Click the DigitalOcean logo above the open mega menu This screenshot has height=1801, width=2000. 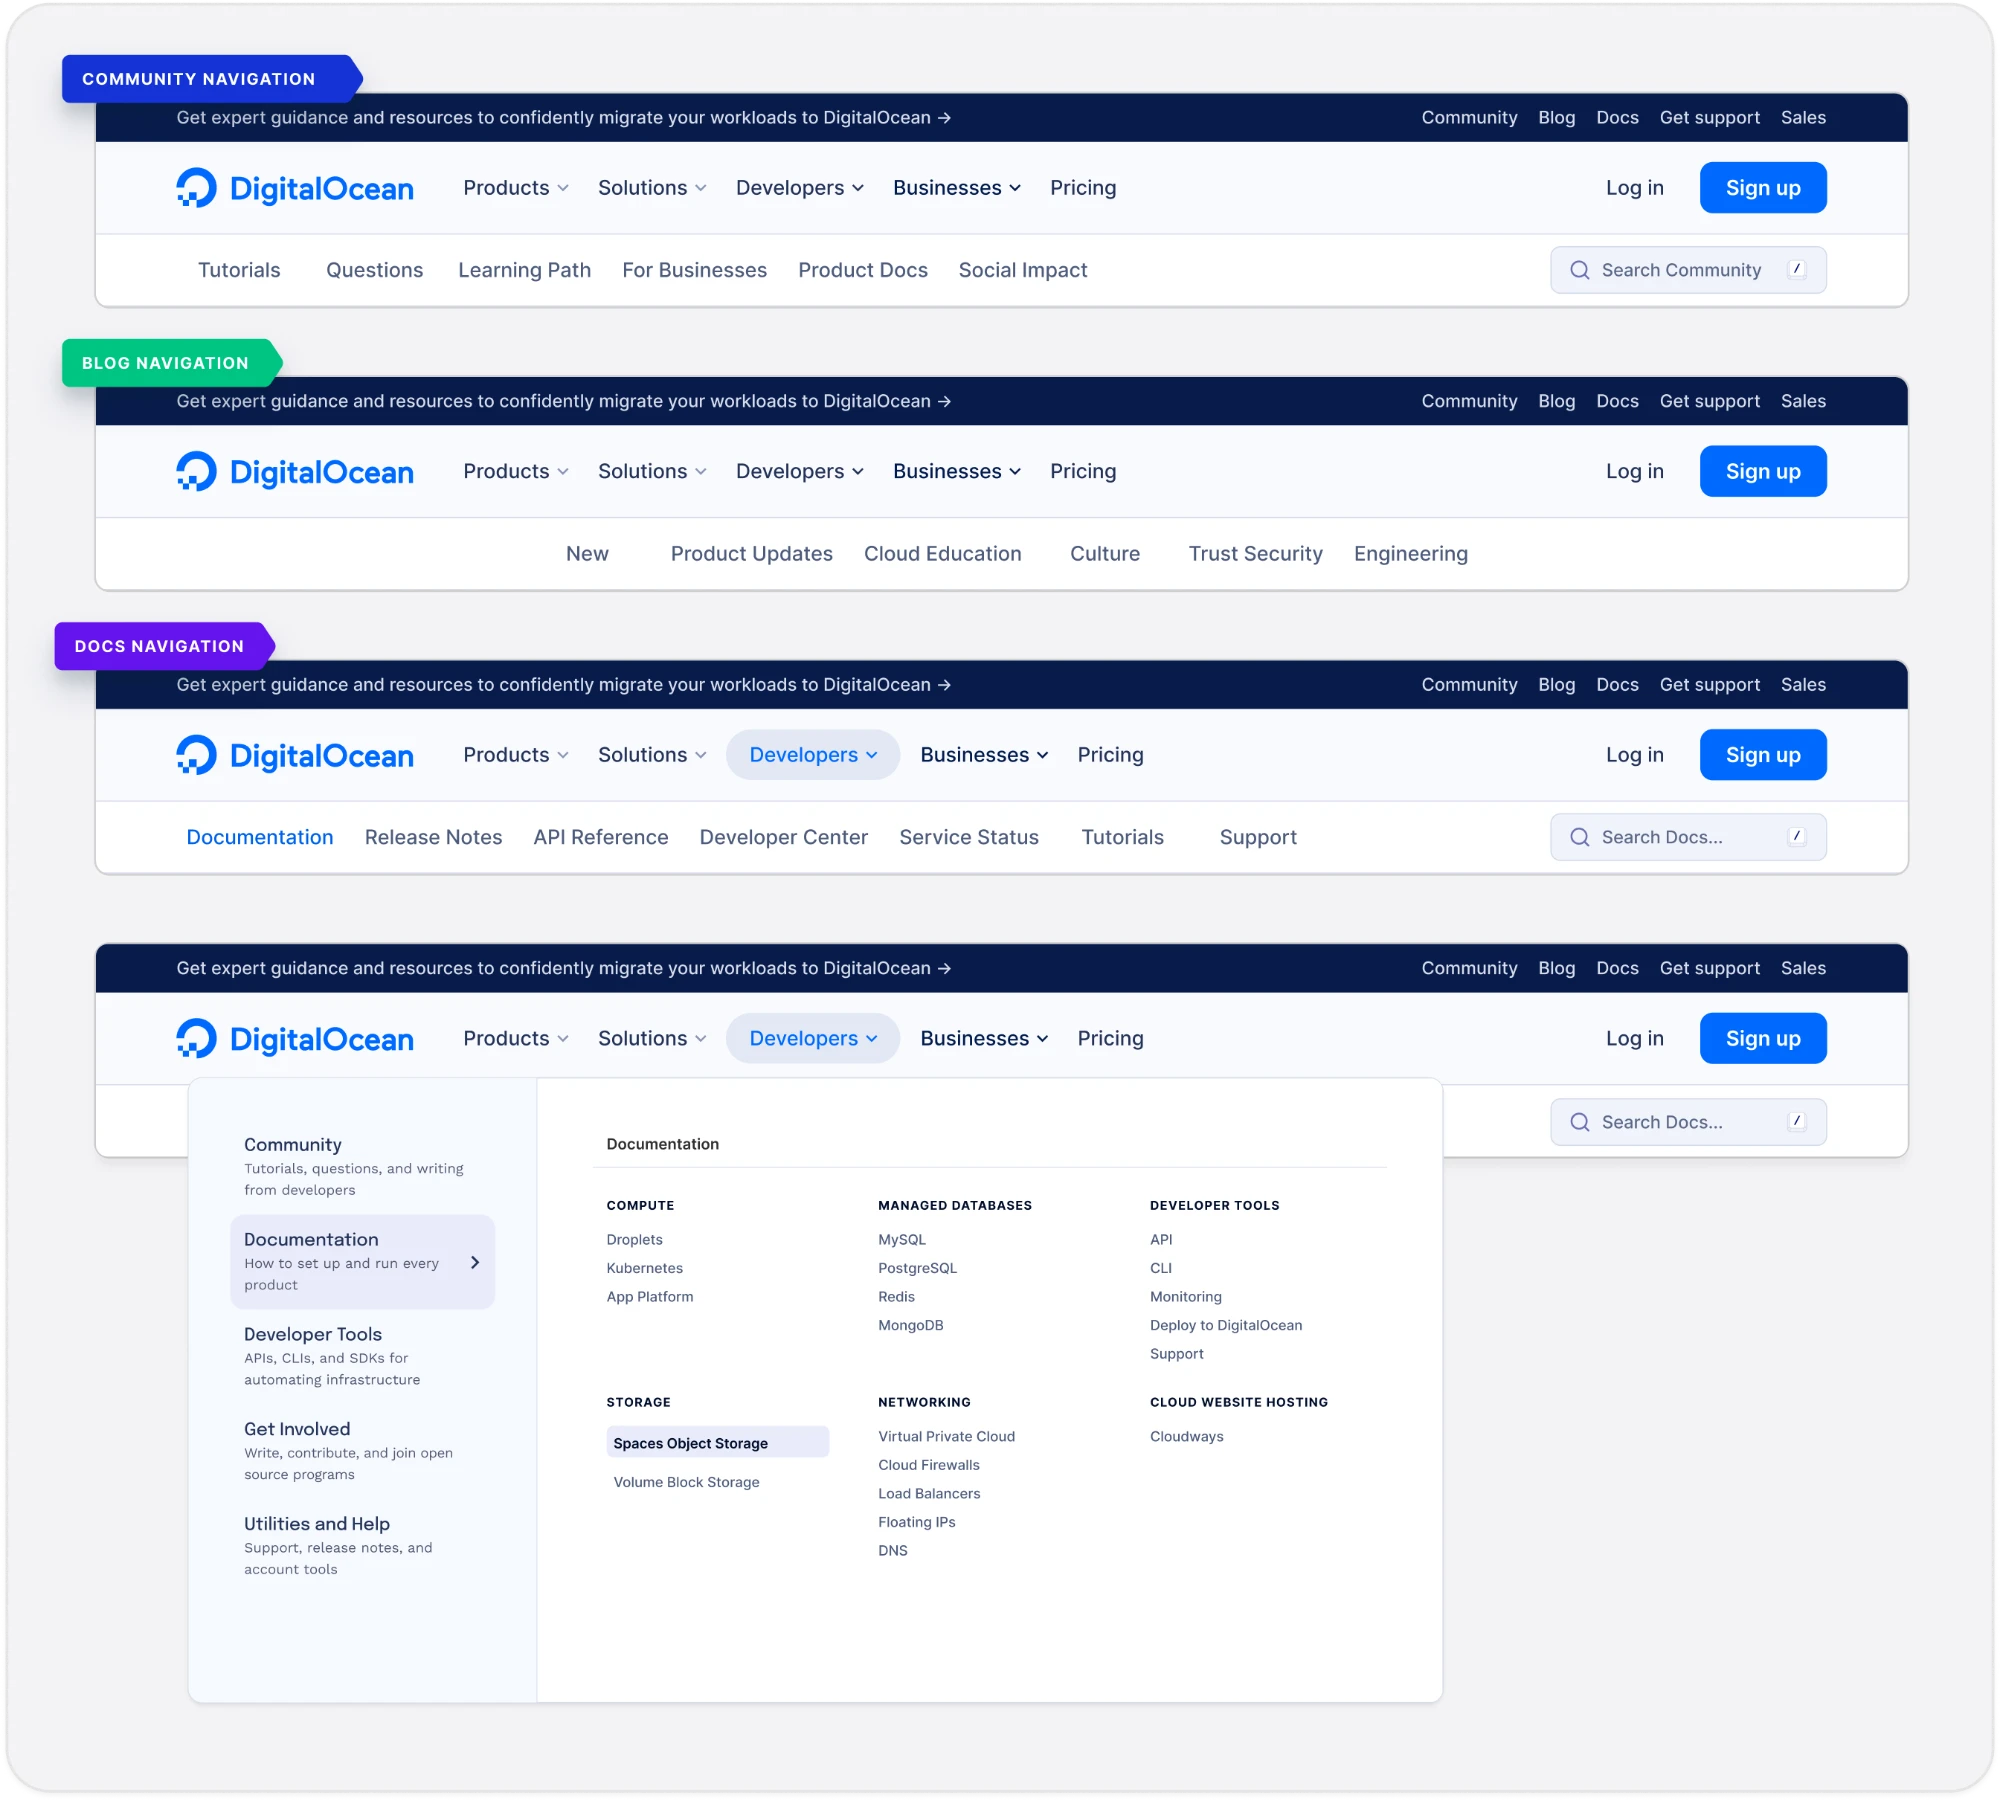click(295, 1038)
